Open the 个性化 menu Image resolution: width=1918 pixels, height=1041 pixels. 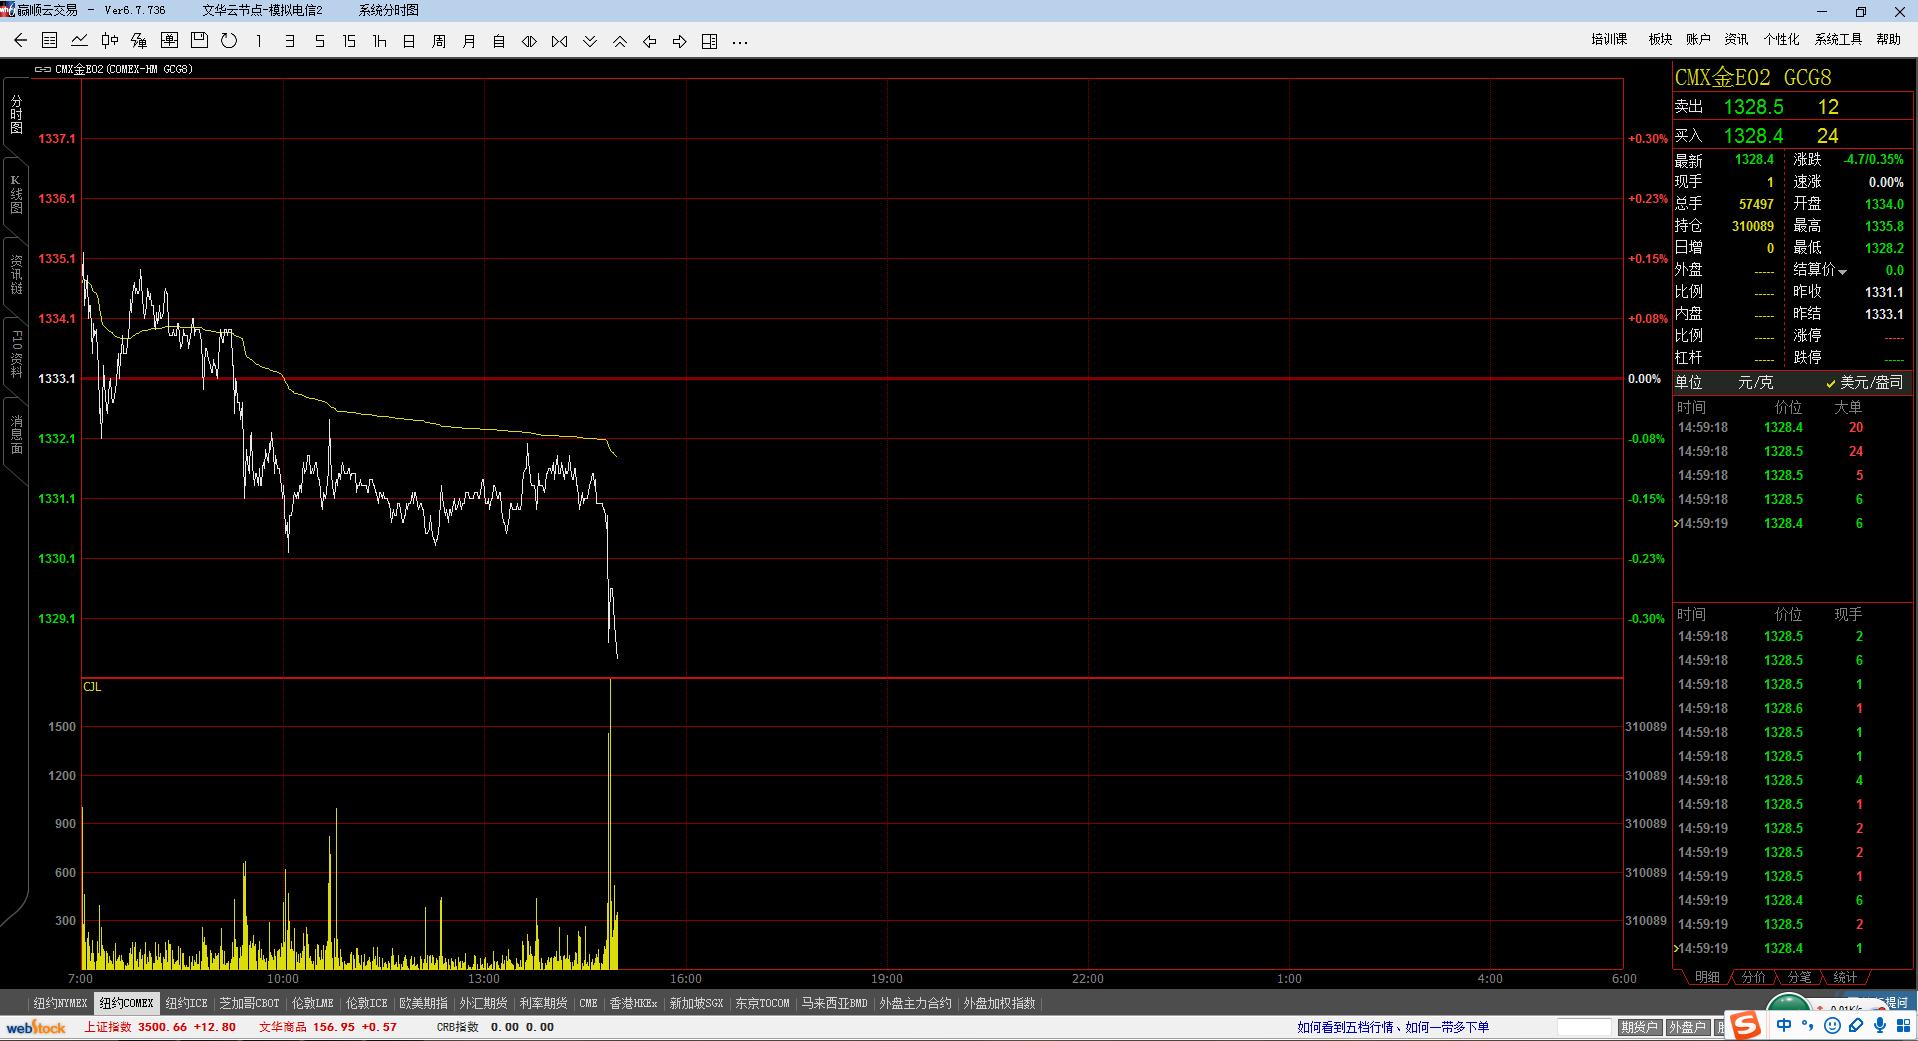[1781, 39]
